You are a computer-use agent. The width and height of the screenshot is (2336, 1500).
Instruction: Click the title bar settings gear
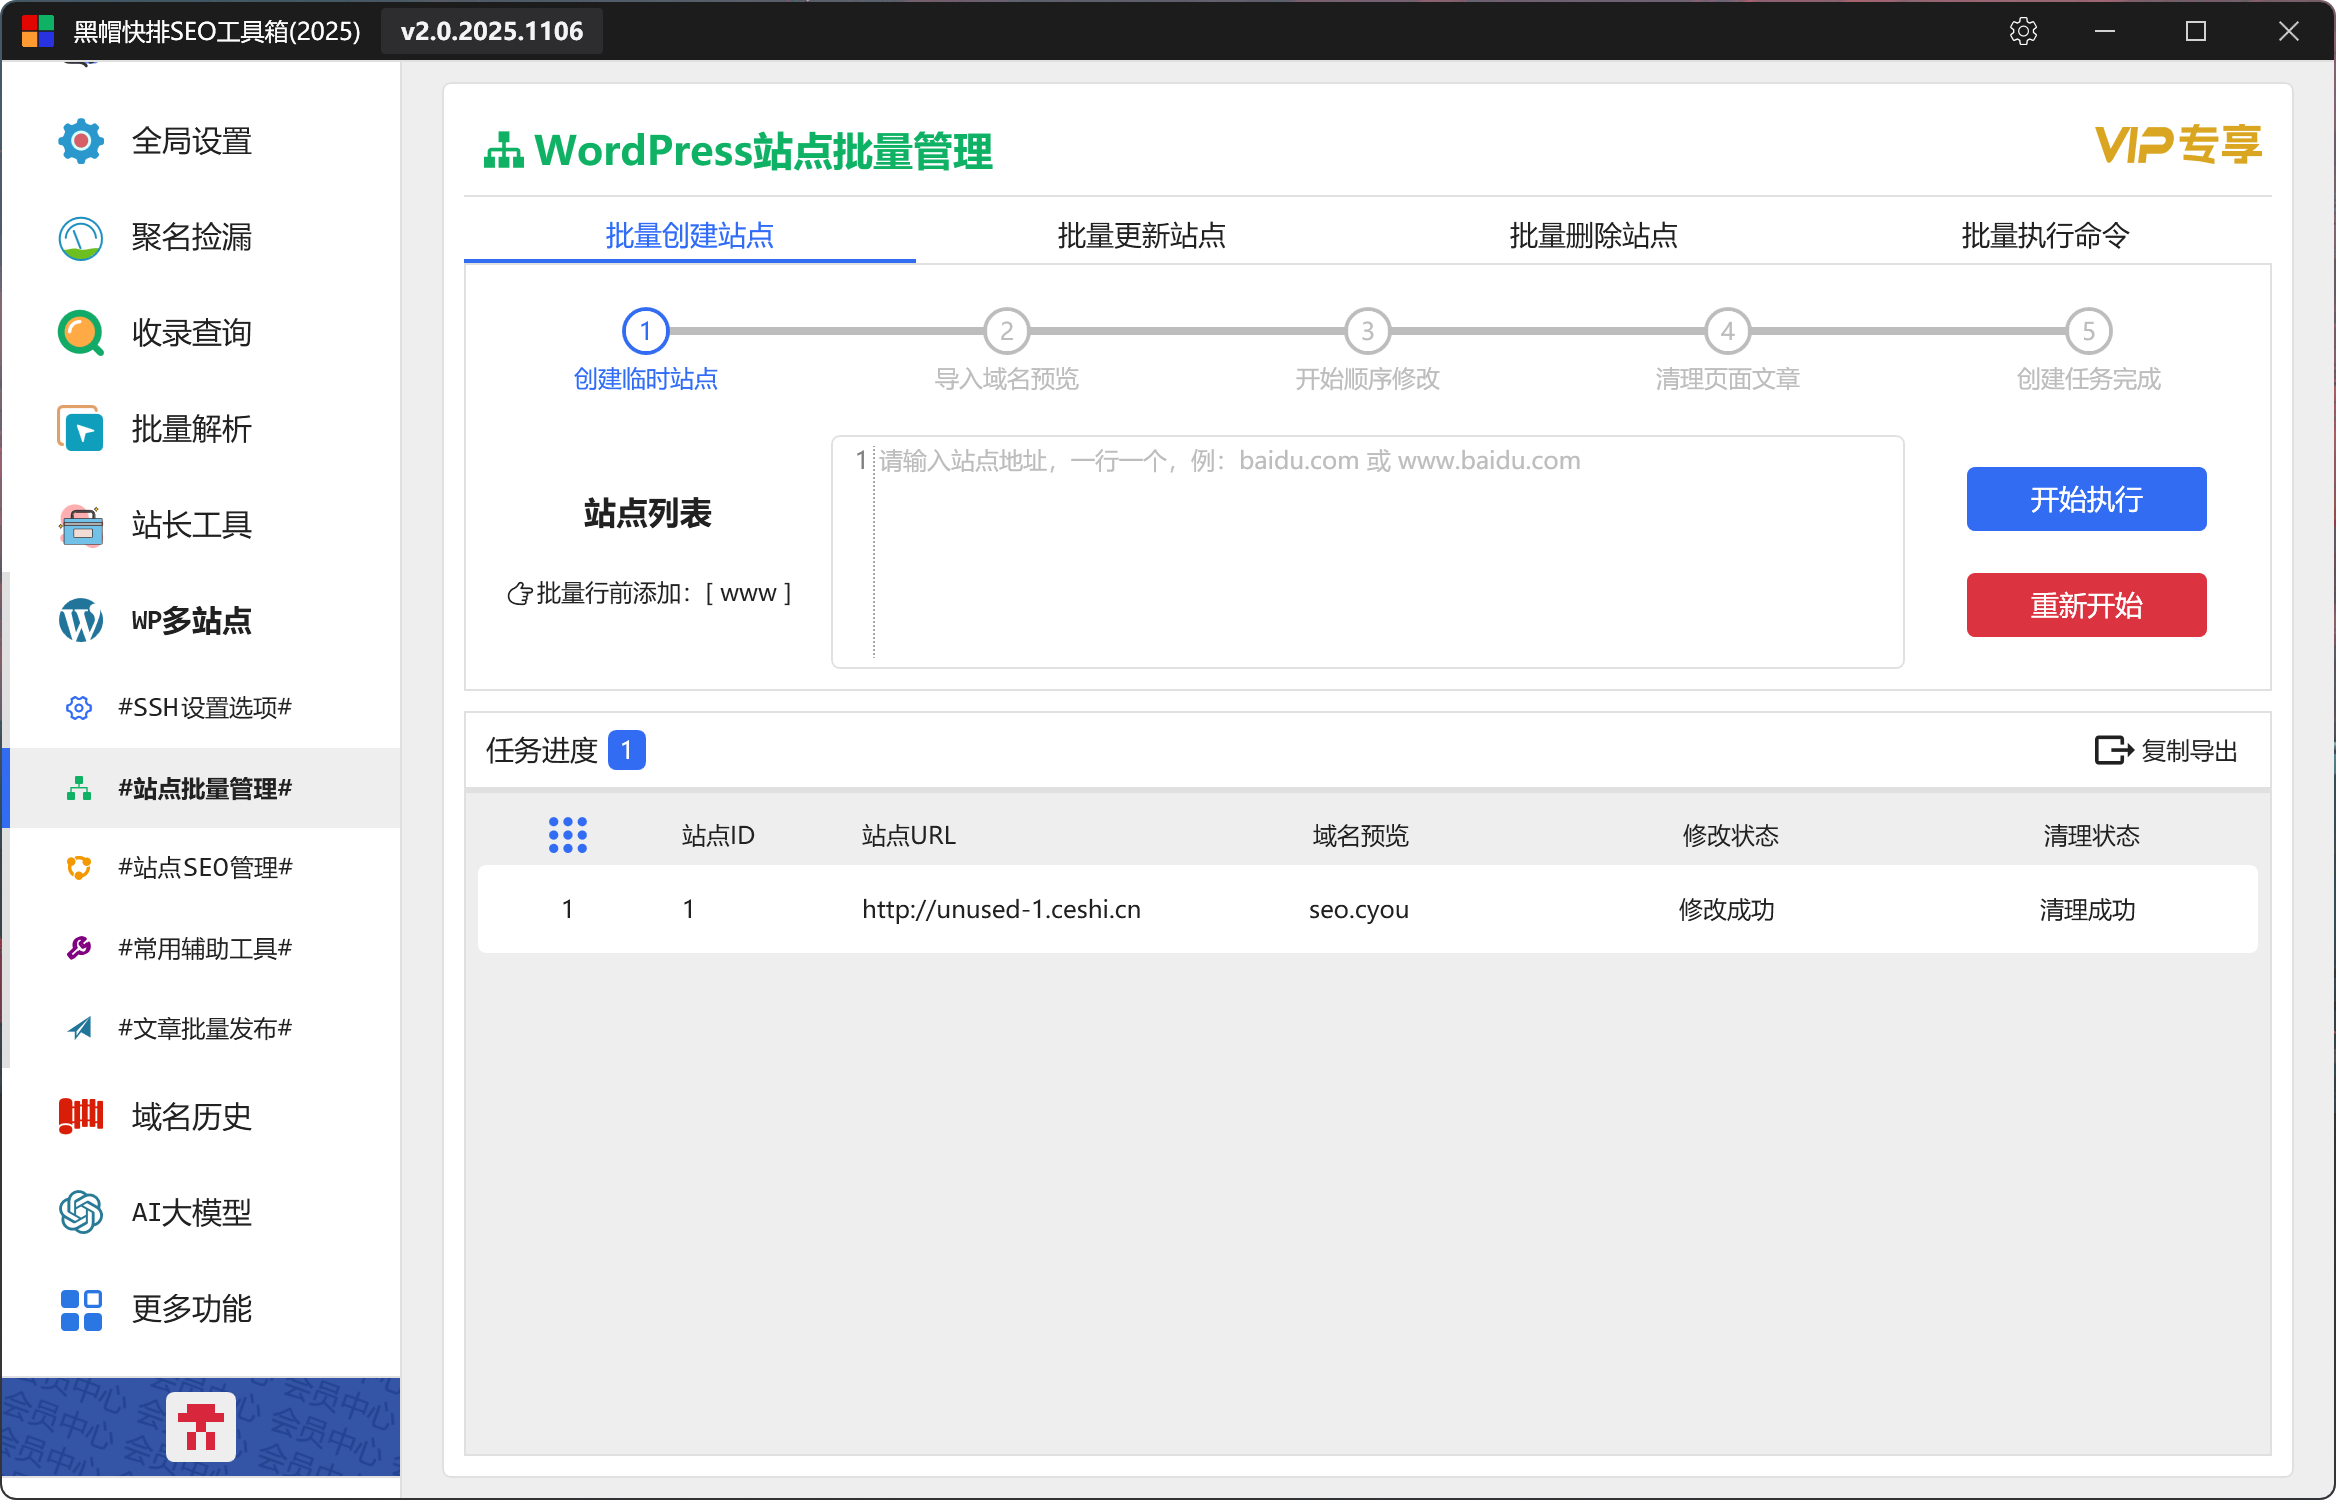coord(2023,31)
